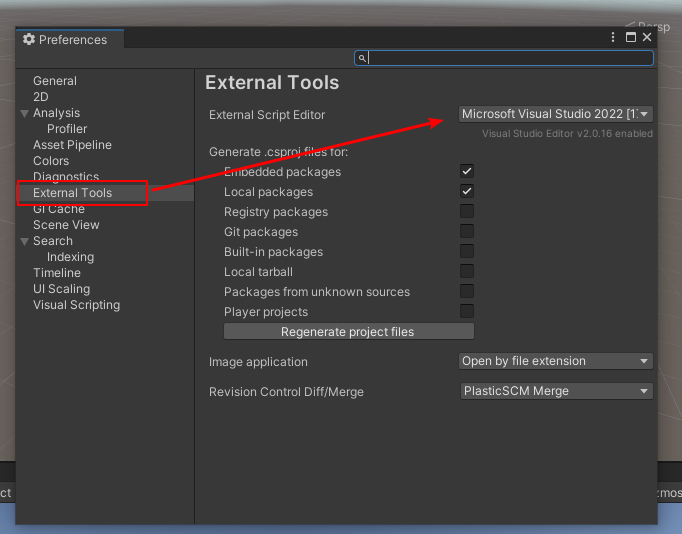Click Visual Studio Editor v2.0.16 enabled text
682x534 pixels.
pyautogui.click(x=567, y=134)
